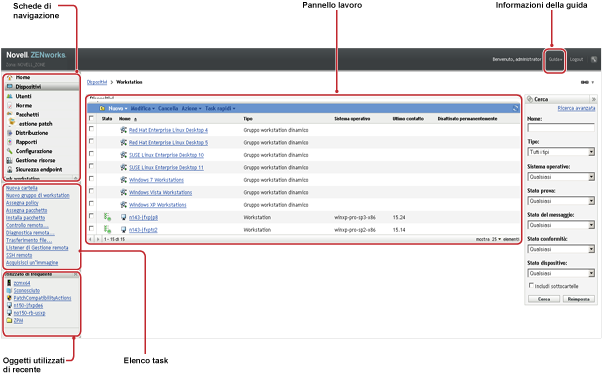602x376 pixels.
Task: Check the Windows 7 Workstations row
Action: [x=91, y=179]
